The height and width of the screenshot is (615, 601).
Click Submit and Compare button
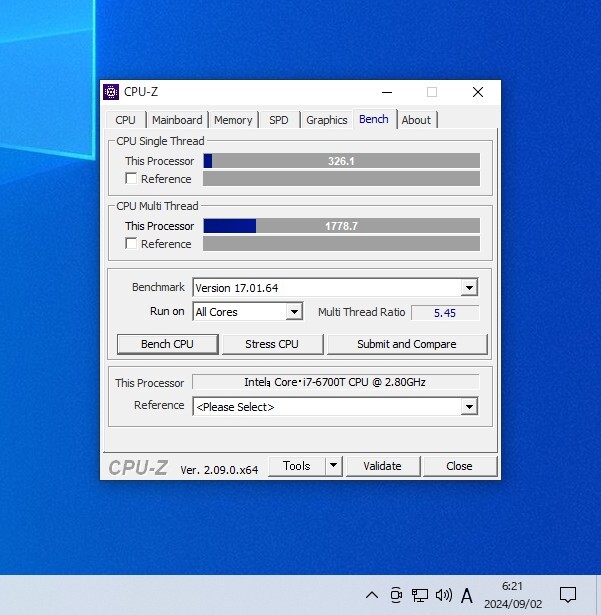click(x=407, y=344)
